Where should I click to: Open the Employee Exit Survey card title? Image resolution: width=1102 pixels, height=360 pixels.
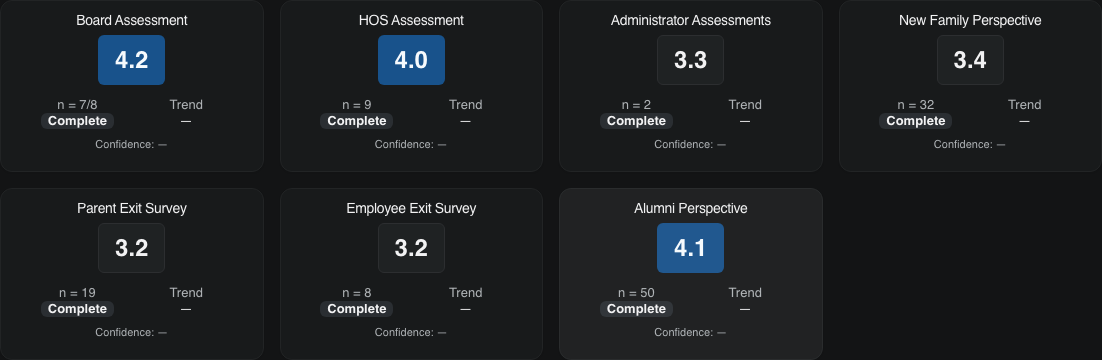[x=411, y=208]
